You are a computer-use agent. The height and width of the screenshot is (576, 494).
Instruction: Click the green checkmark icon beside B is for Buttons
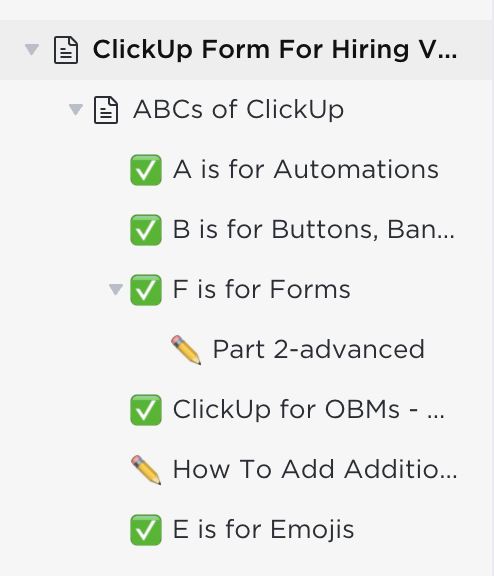click(x=146, y=230)
